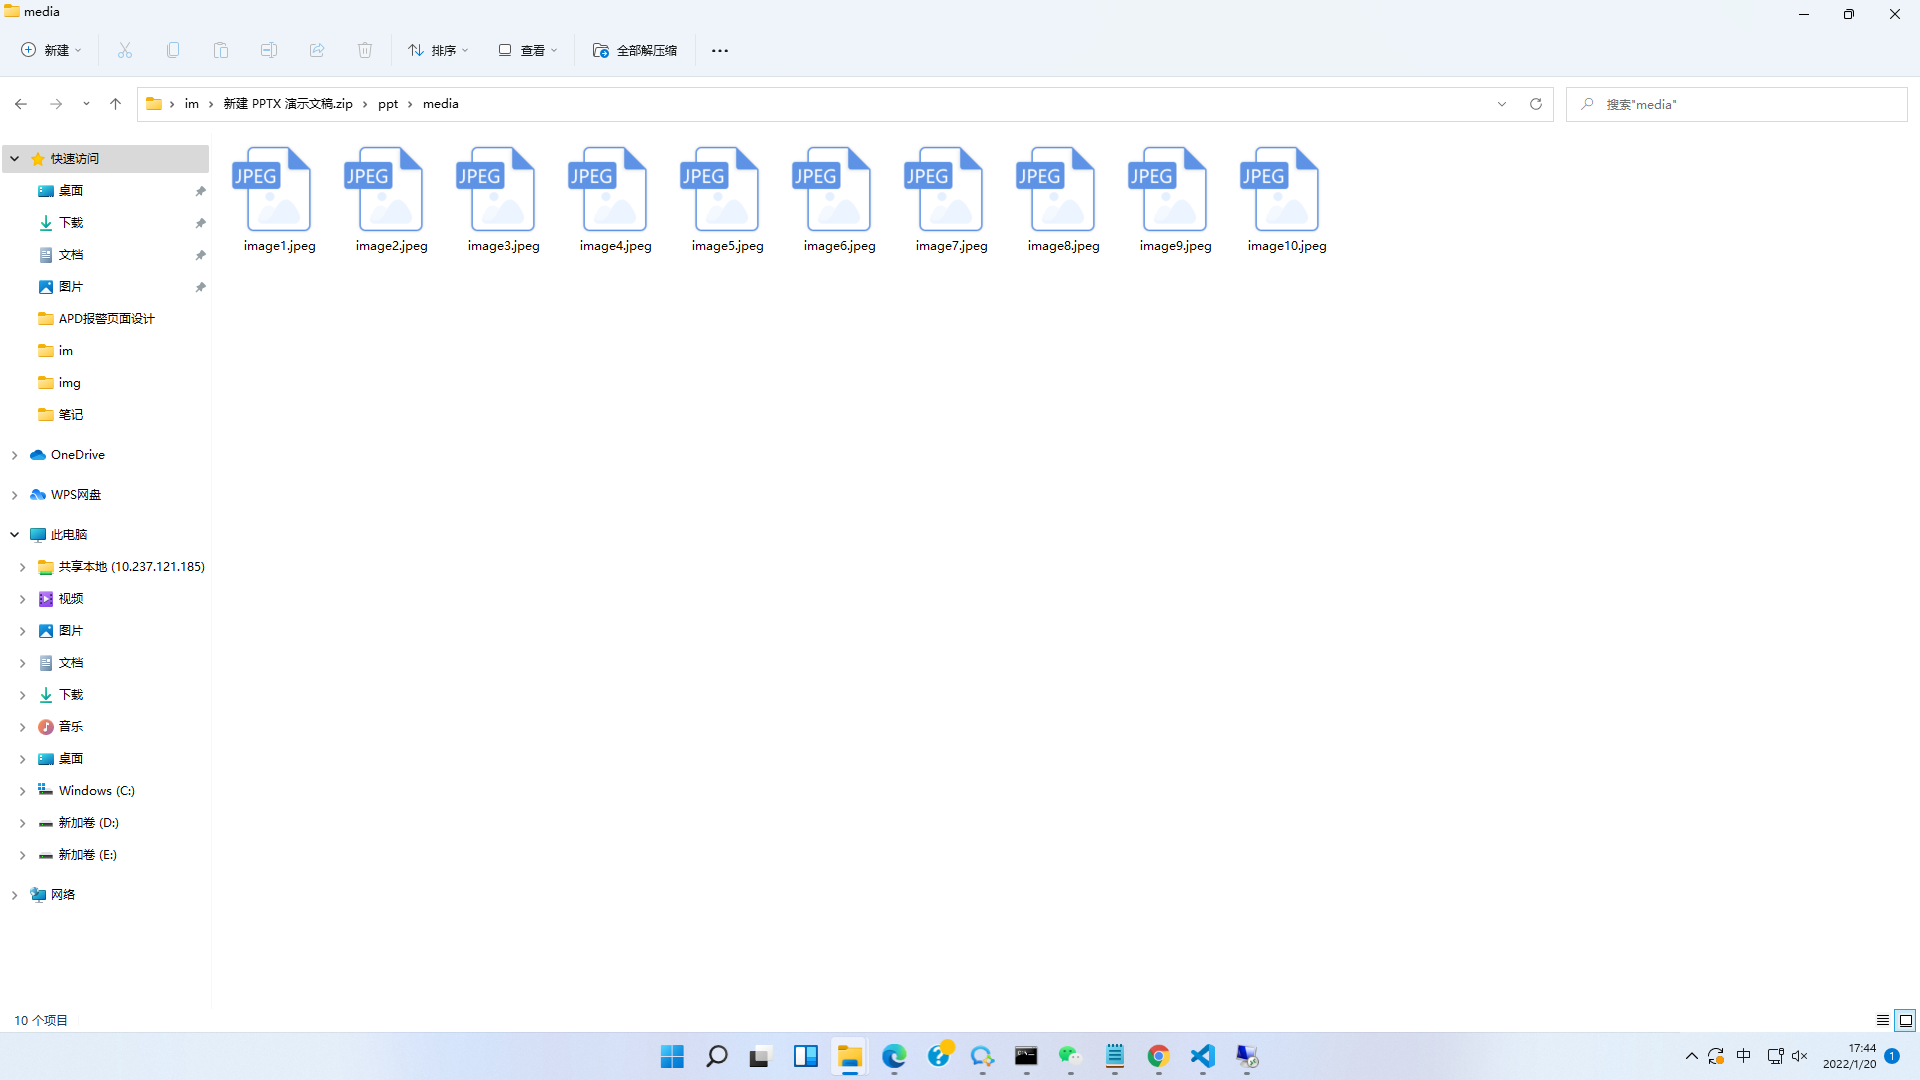Open recent locations dropdown arrow

pos(86,104)
